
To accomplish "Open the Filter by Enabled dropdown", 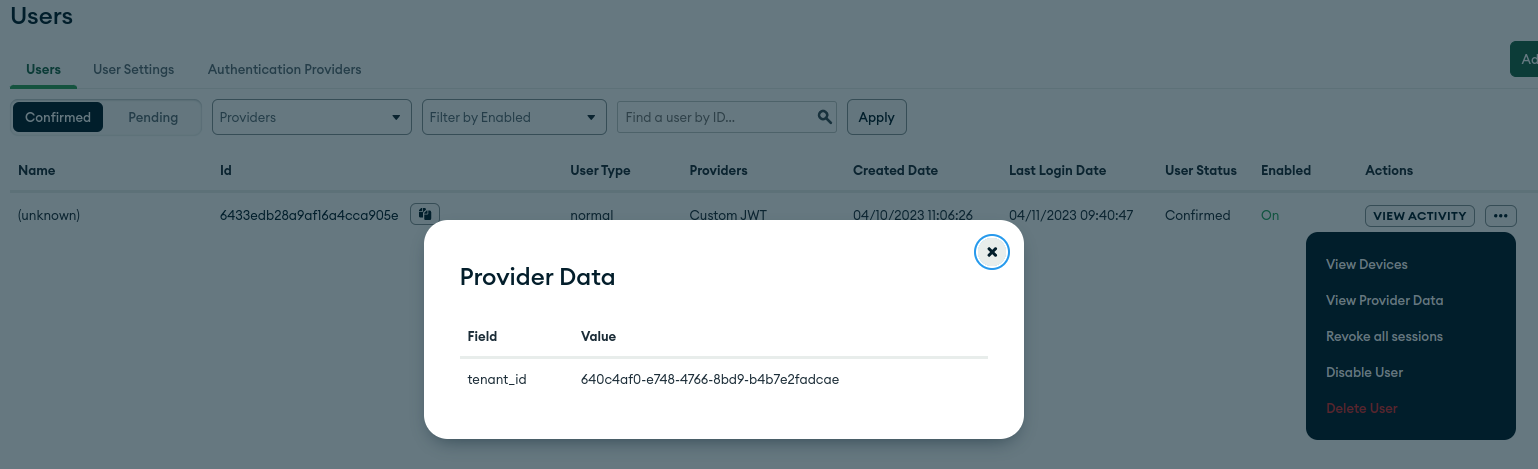I will coord(514,117).
